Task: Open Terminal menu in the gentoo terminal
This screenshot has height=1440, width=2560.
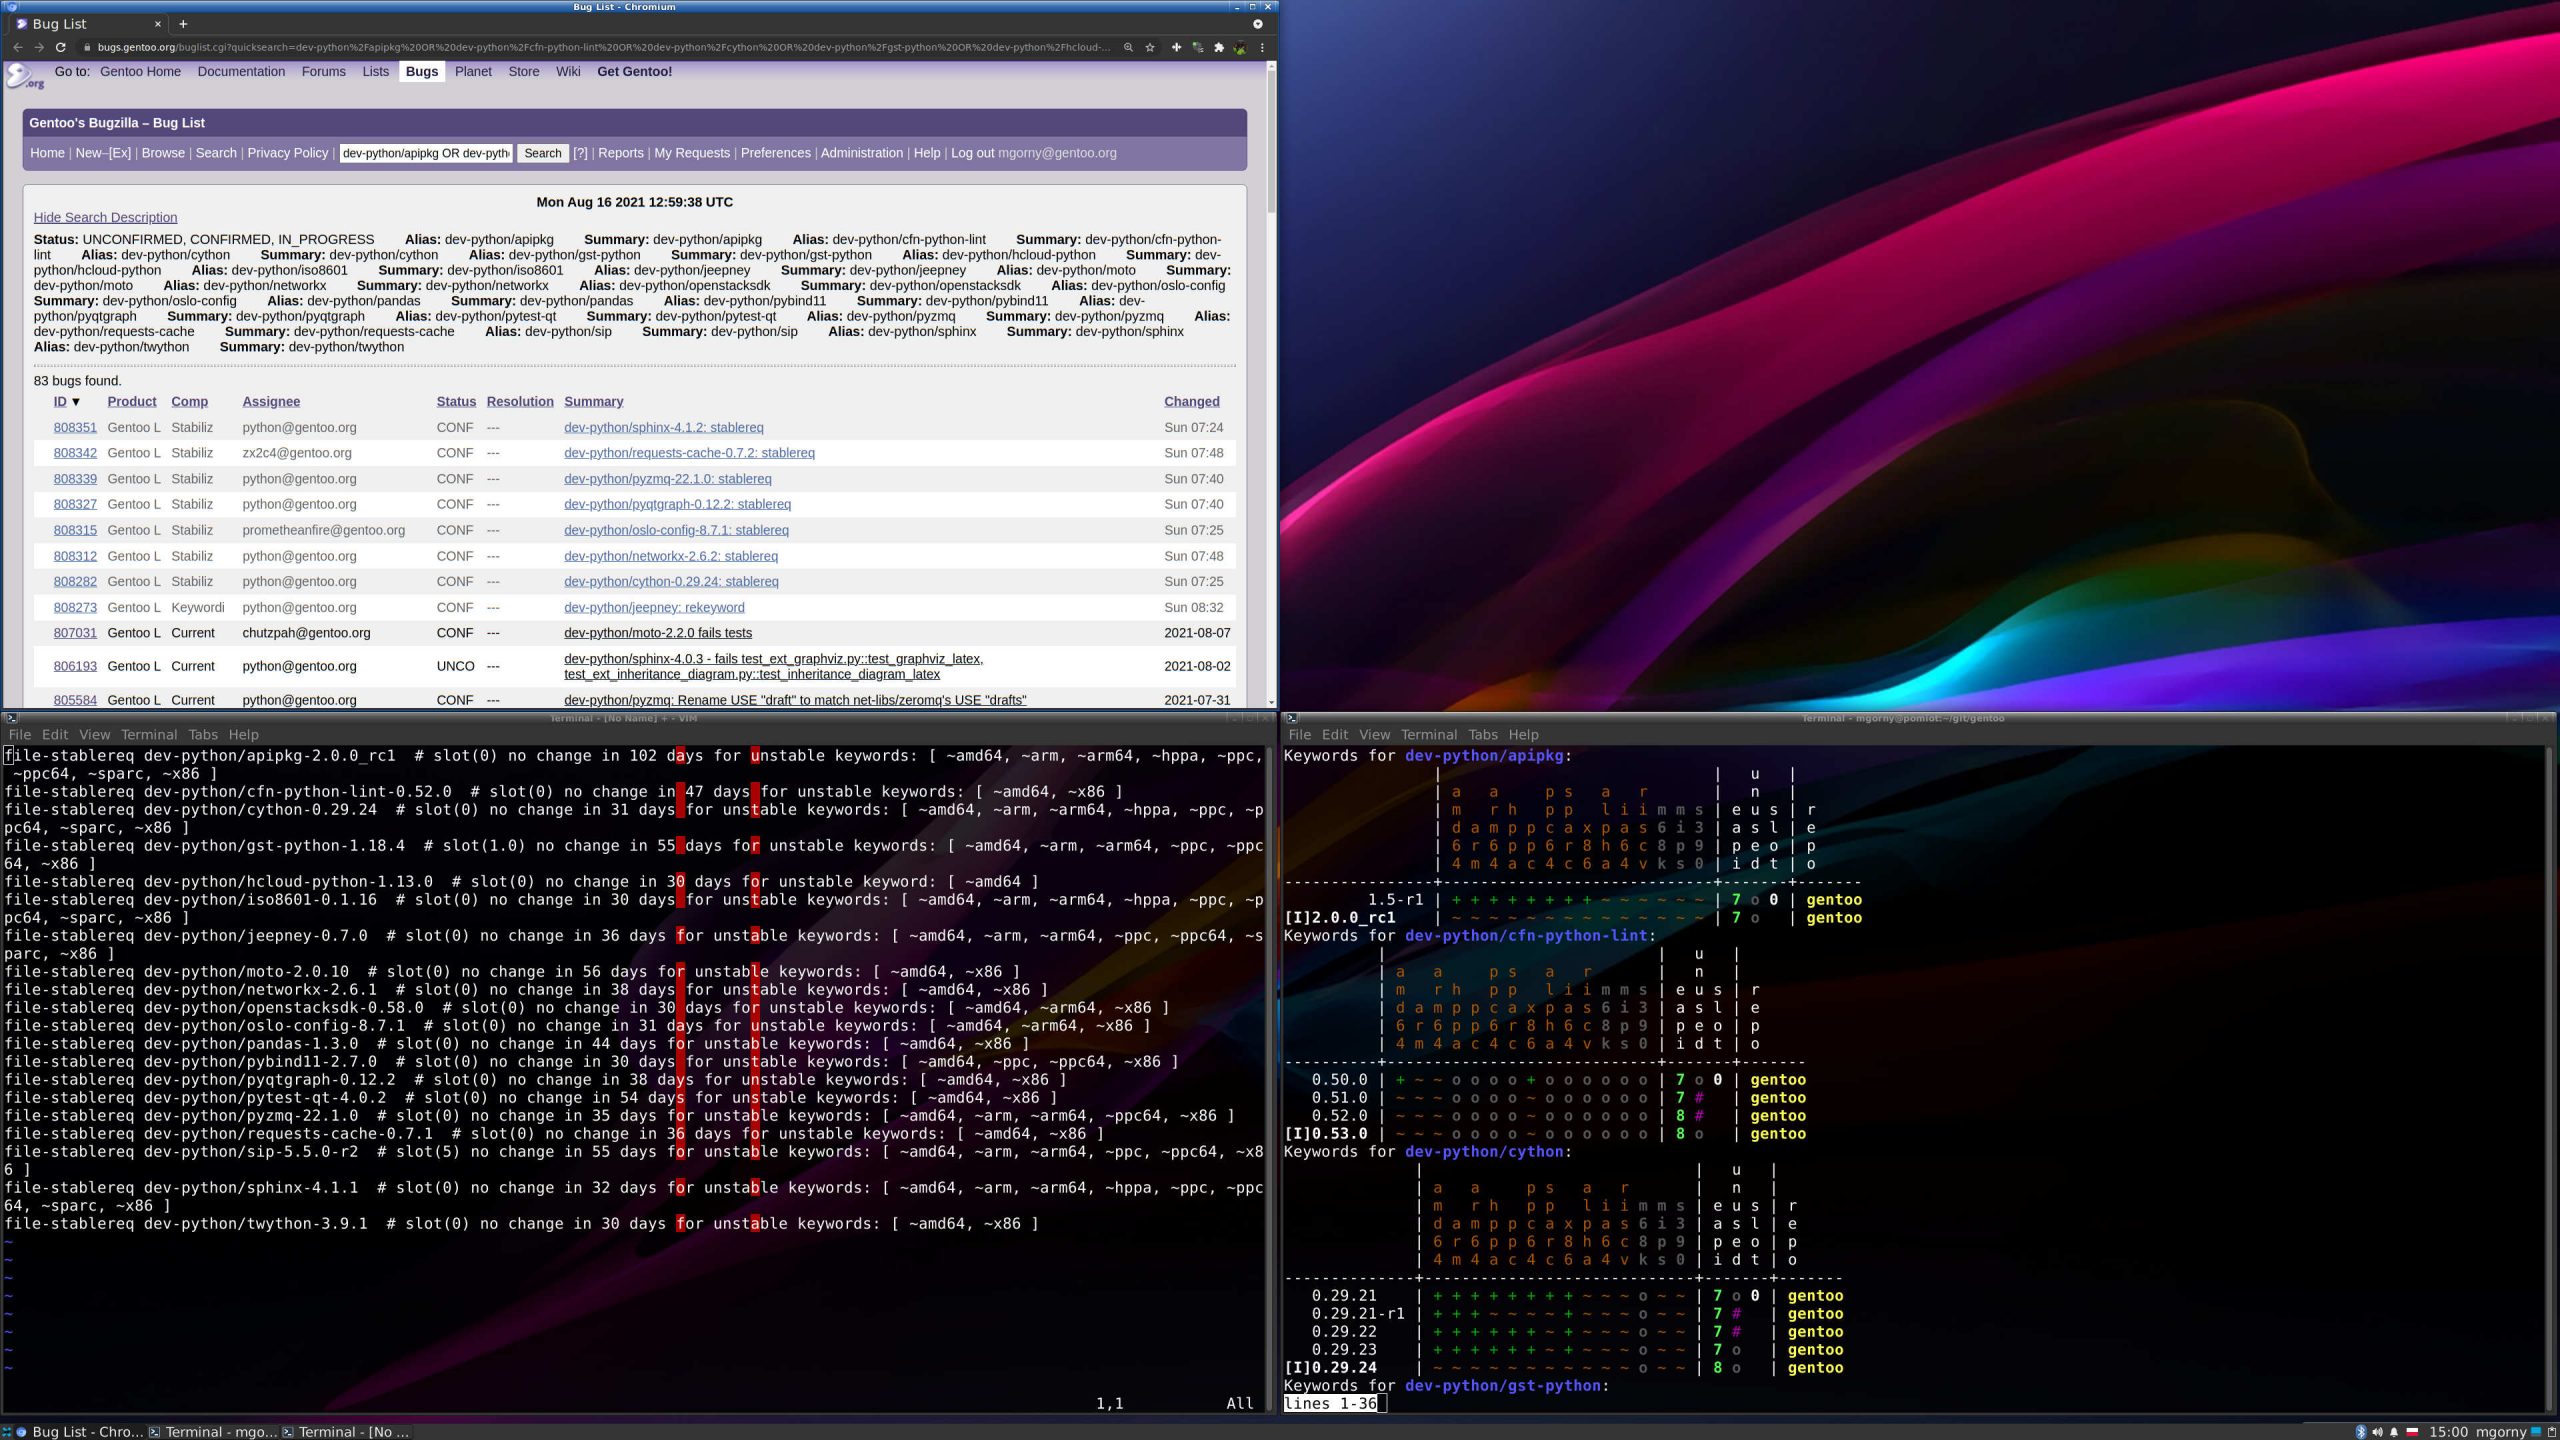Action: [1428, 734]
